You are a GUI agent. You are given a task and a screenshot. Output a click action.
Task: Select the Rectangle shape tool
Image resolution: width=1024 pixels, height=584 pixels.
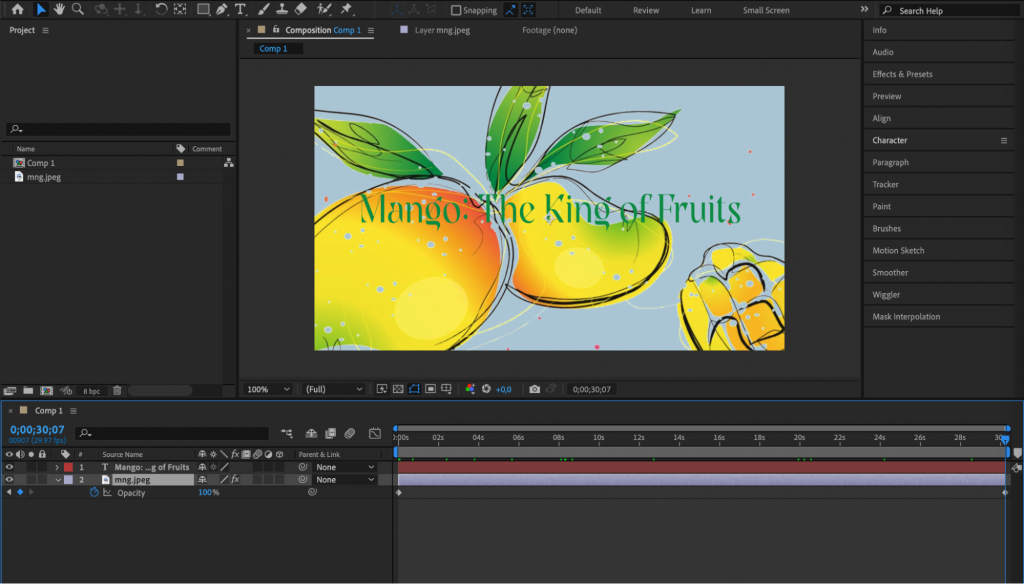click(x=201, y=10)
